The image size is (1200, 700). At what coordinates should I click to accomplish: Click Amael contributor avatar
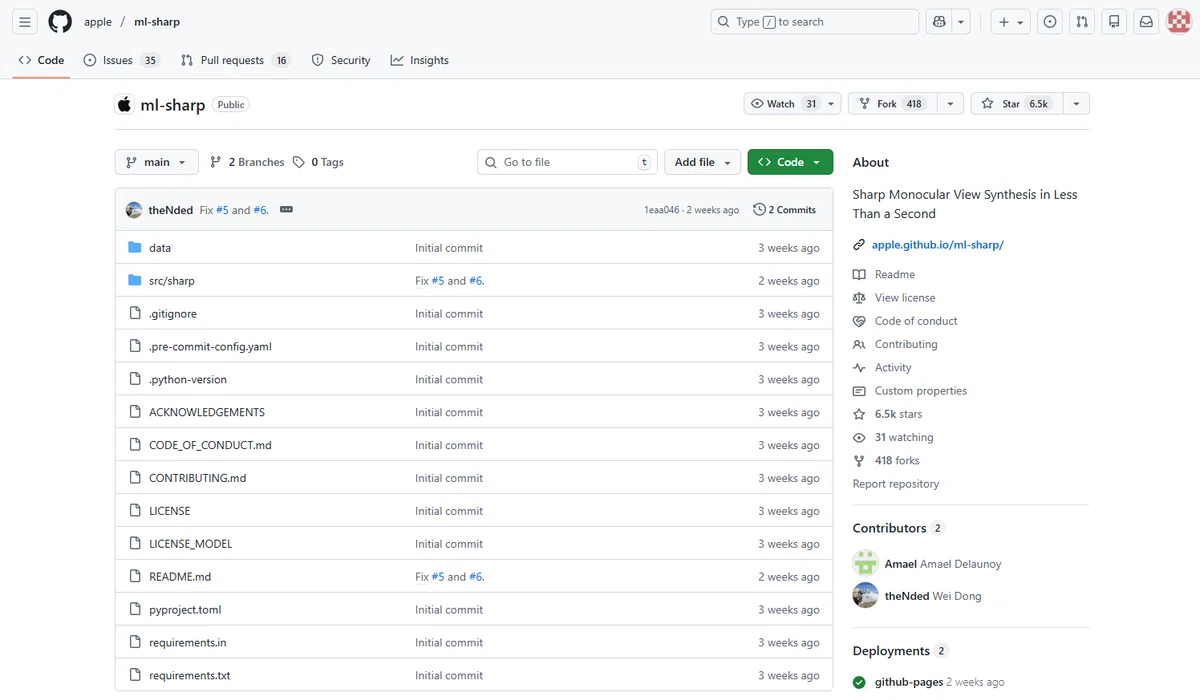tap(865, 563)
